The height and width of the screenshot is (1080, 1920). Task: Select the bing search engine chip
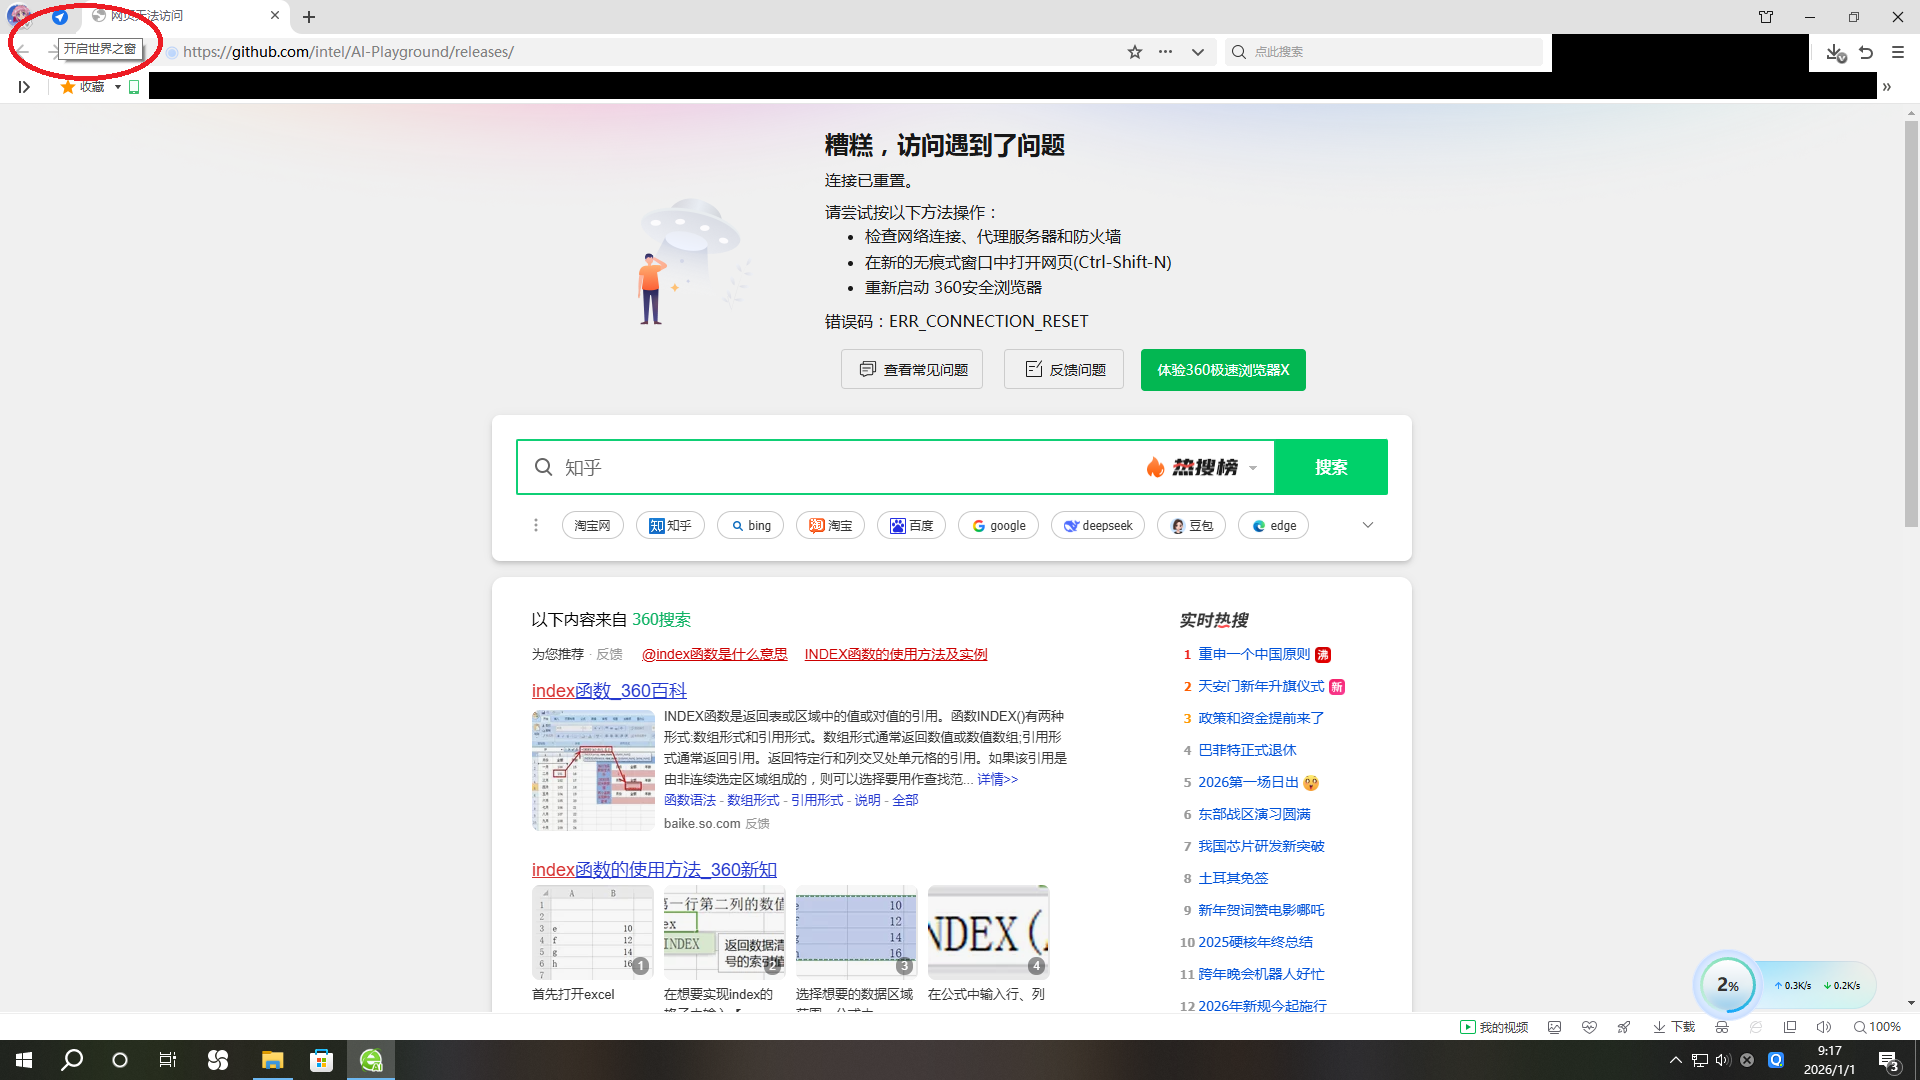(x=751, y=525)
